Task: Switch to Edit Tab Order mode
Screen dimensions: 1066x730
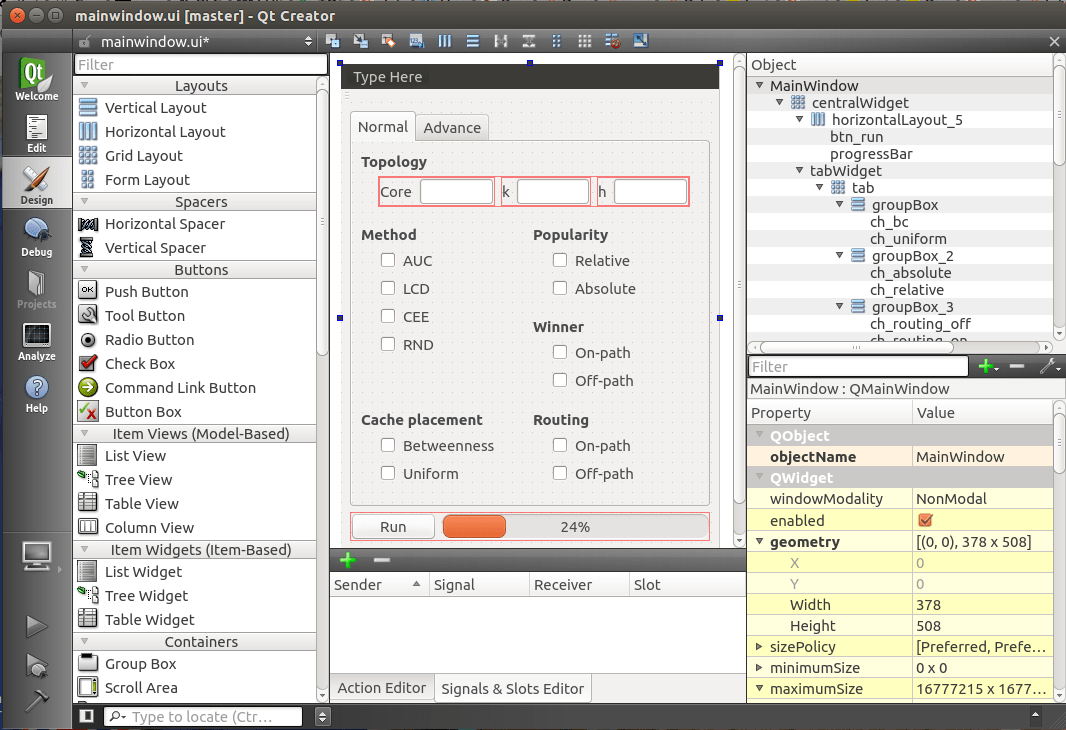Action: point(416,41)
